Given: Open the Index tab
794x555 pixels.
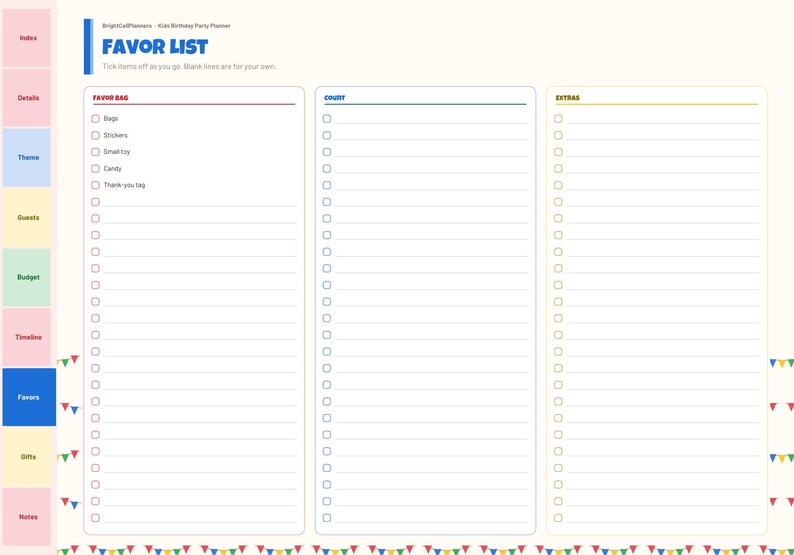Looking at the screenshot, I should 27,38.
